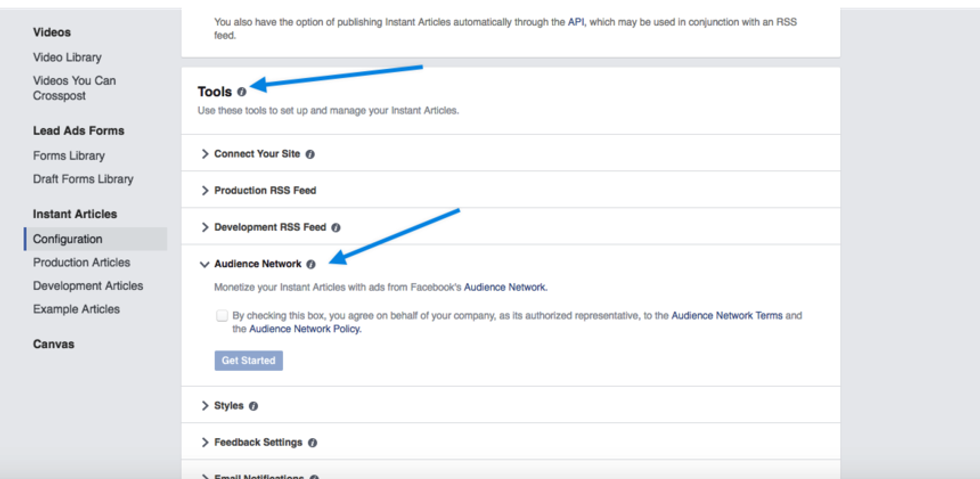Click info icon next to Tools heading
This screenshot has height=479, width=980.
(x=242, y=92)
